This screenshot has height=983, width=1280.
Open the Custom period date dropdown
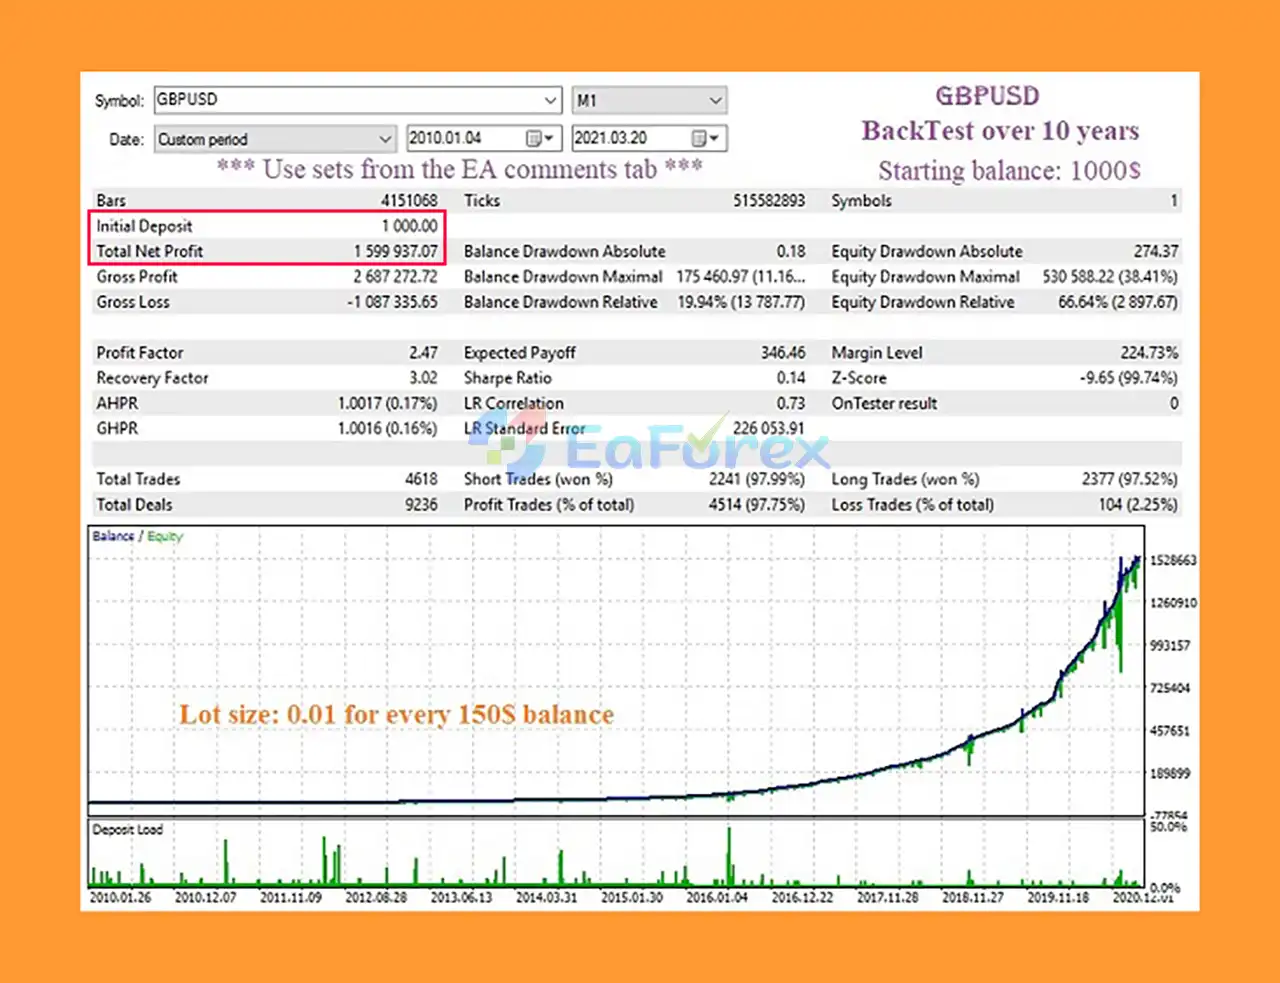pos(275,139)
